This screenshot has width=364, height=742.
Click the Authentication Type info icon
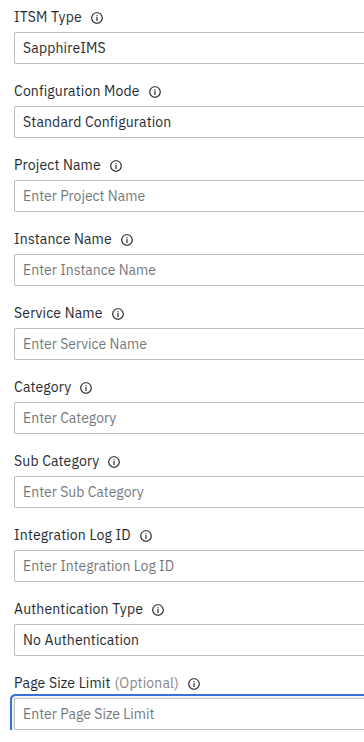click(x=158, y=610)
